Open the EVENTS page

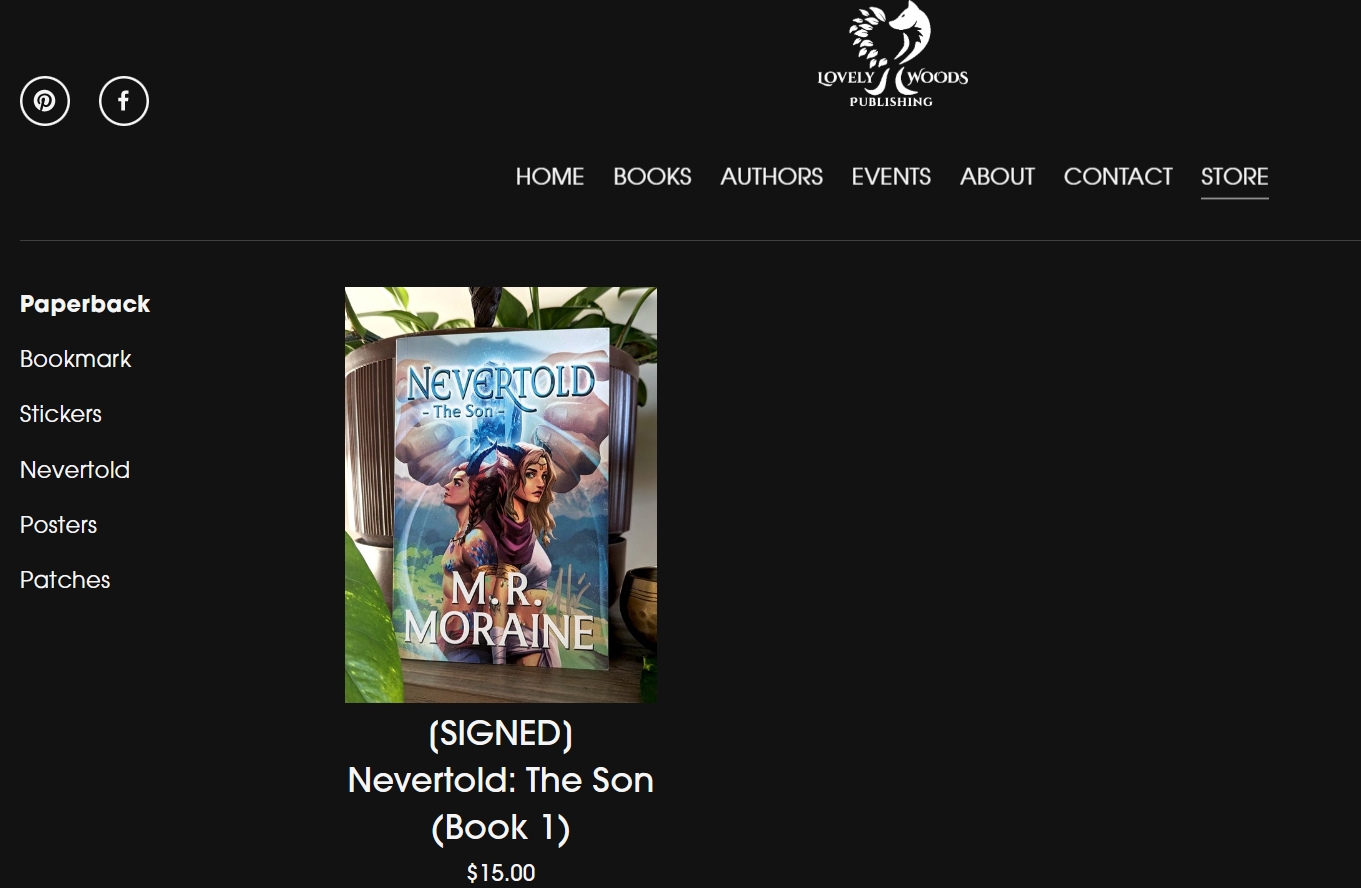point(891,177)
